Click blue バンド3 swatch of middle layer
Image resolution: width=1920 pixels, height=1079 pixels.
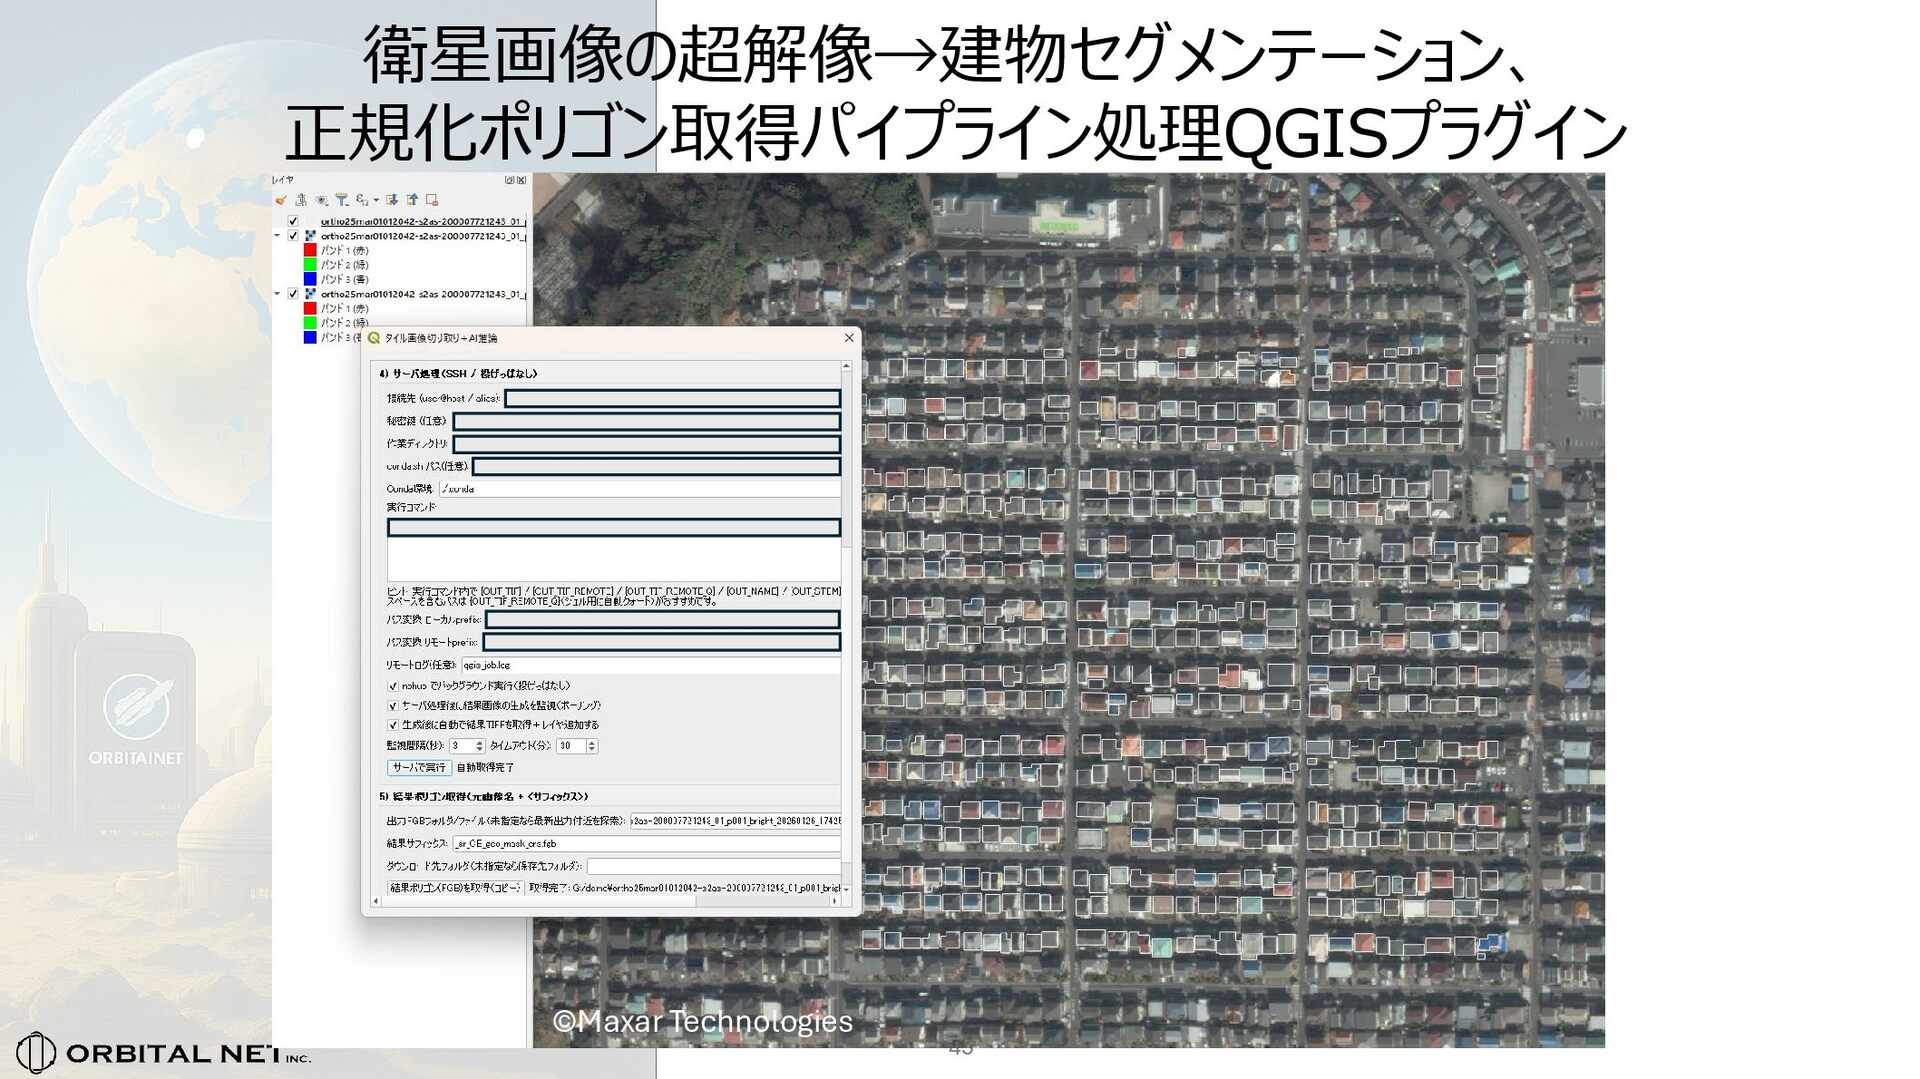310,279
